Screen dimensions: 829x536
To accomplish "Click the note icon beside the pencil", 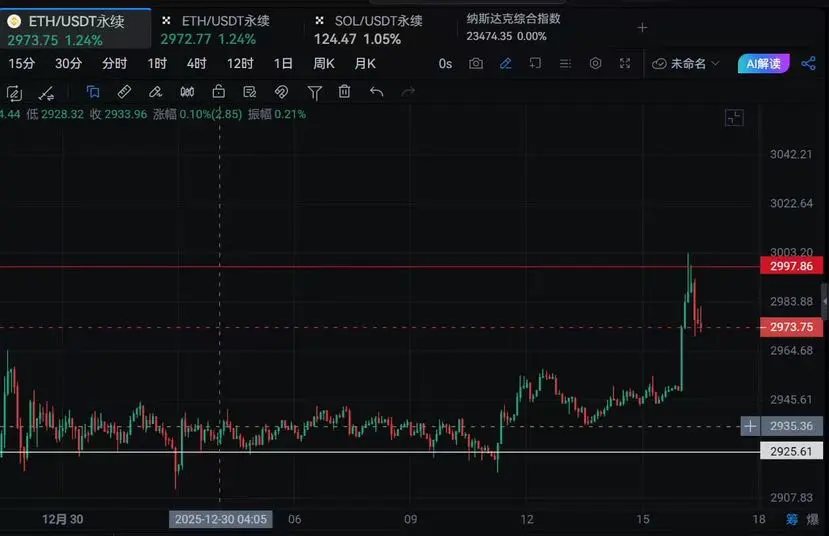I will (x=535, y=63).
